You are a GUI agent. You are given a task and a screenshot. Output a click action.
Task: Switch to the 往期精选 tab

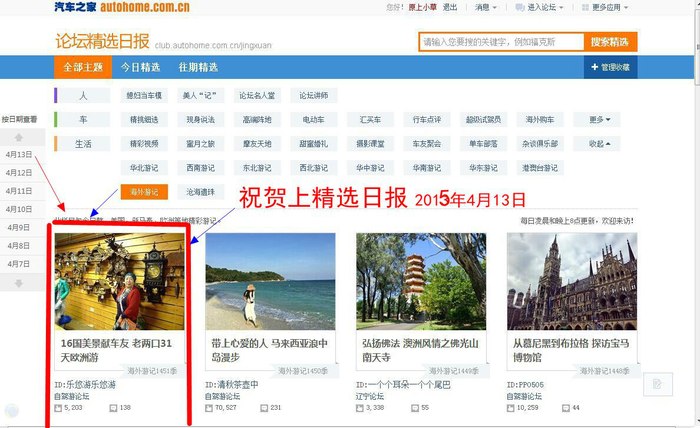[x=197, y=67]
